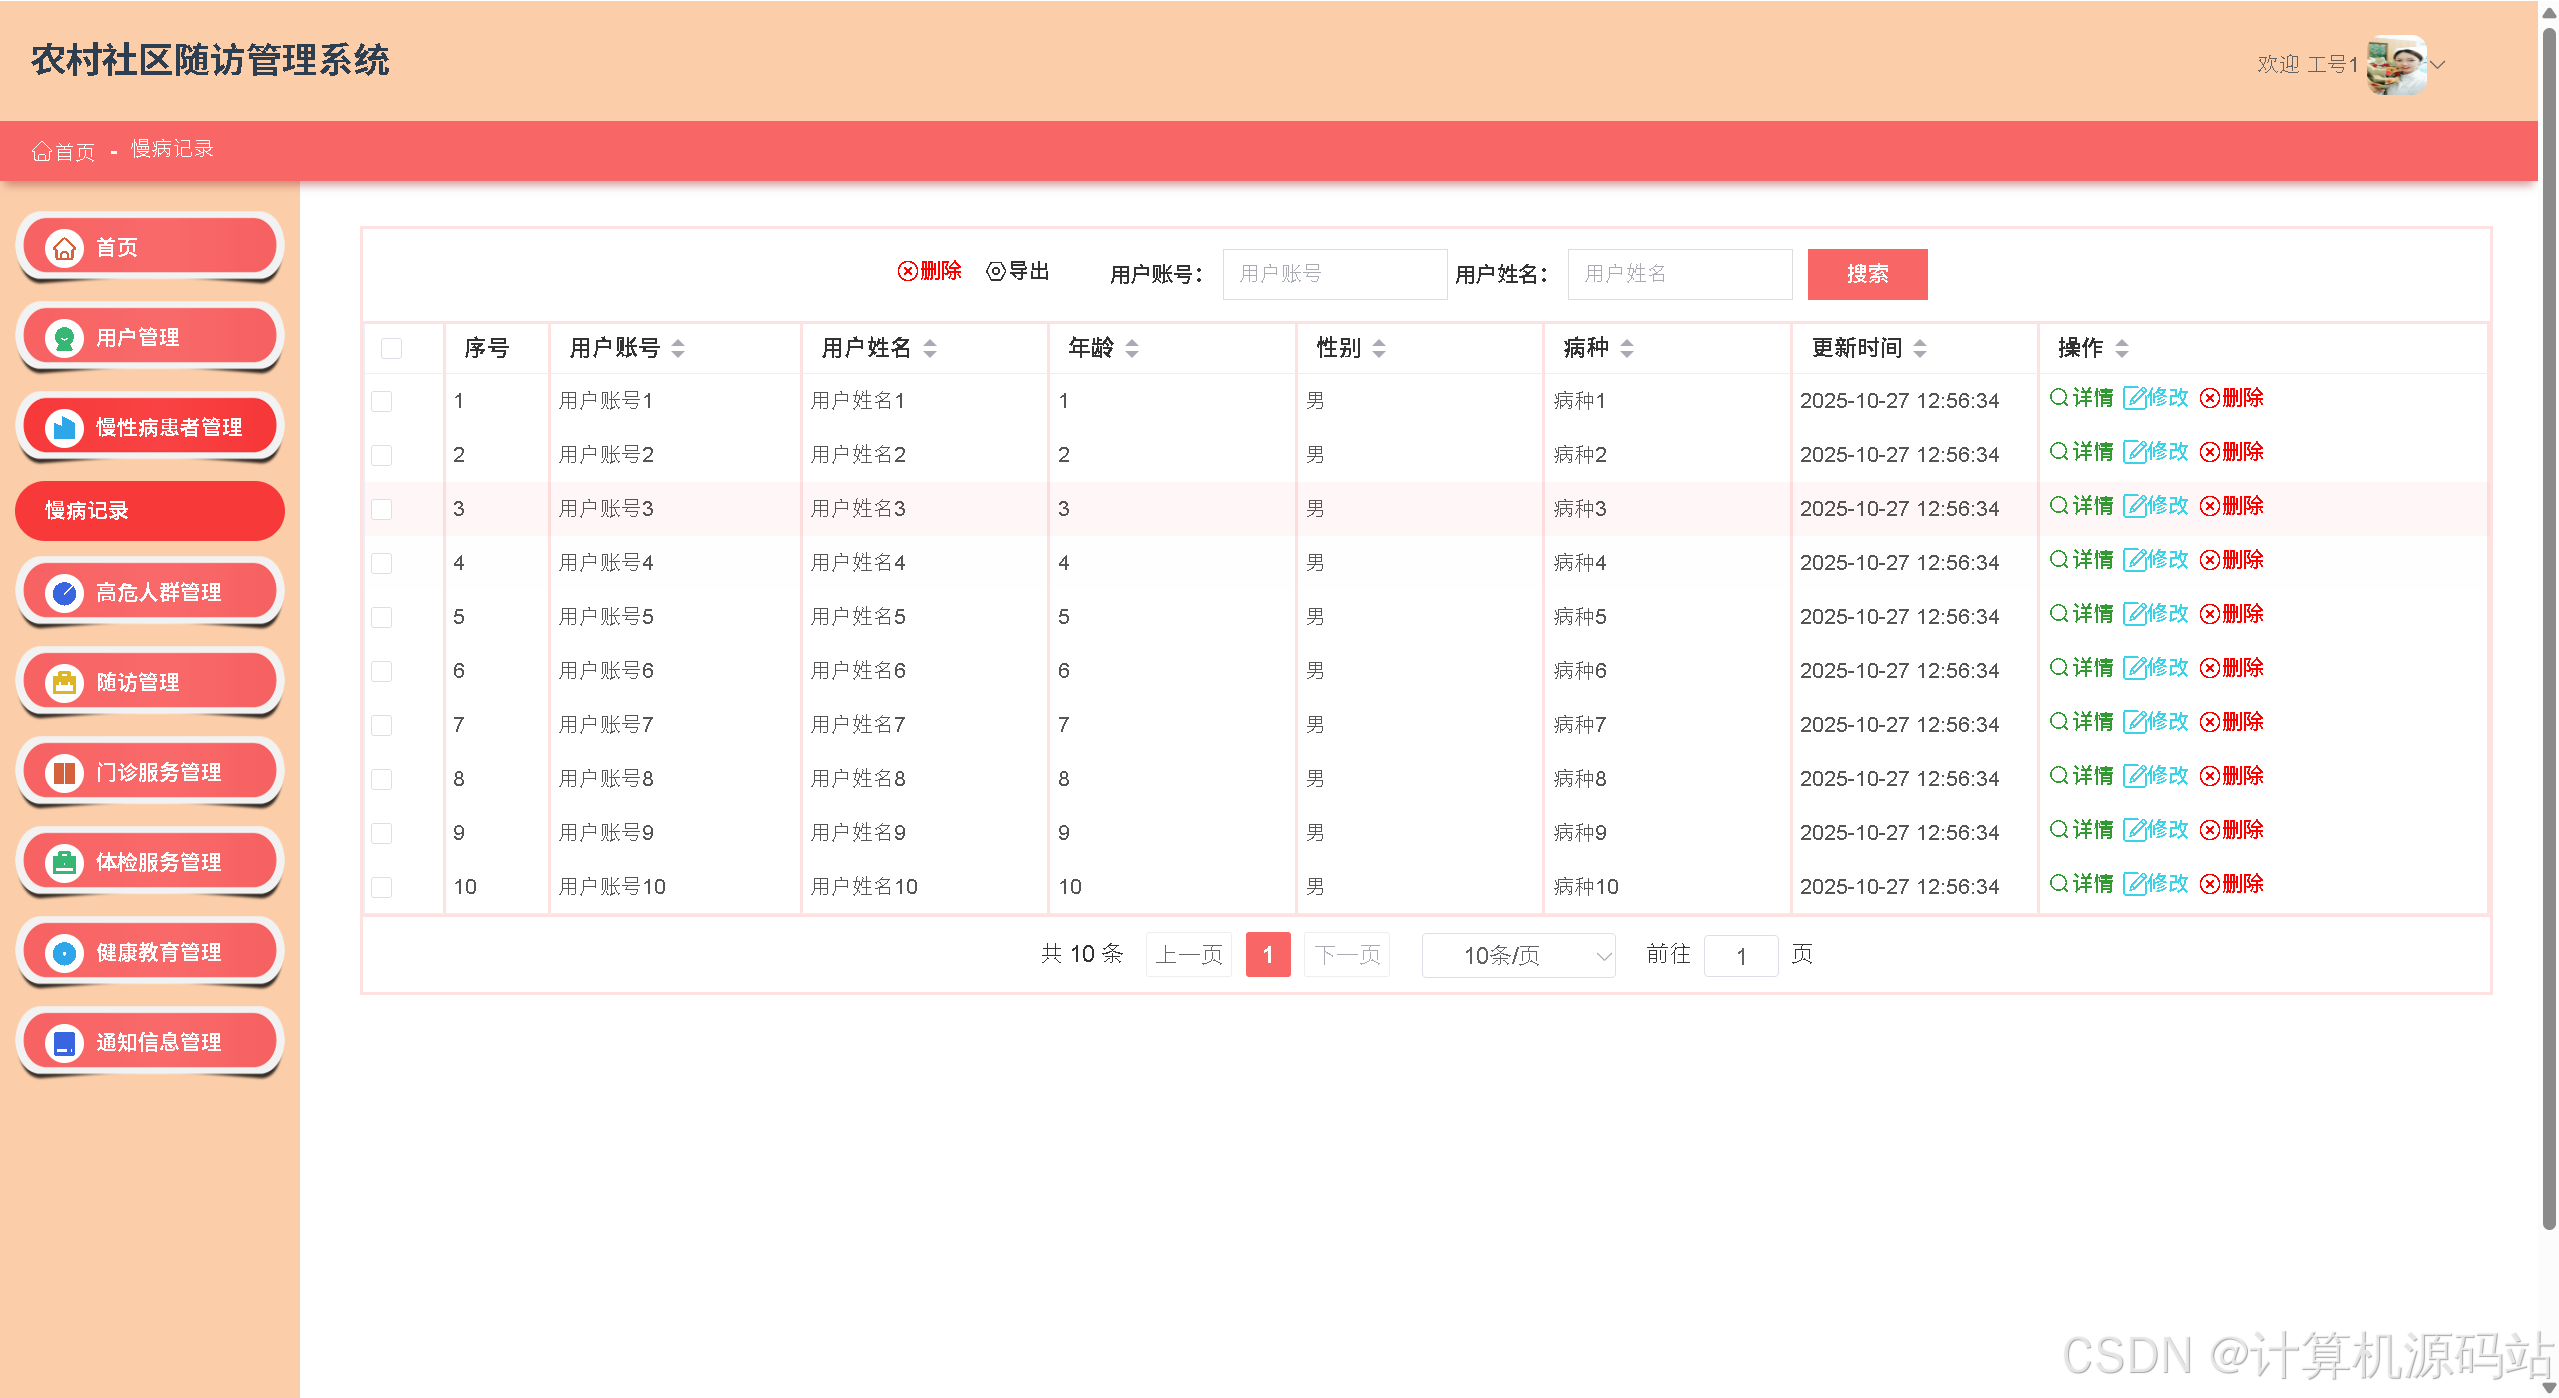
Task: Open 详情 for the 用户账号10 row
Action: pyautogui.click(x=2081, y=884)
